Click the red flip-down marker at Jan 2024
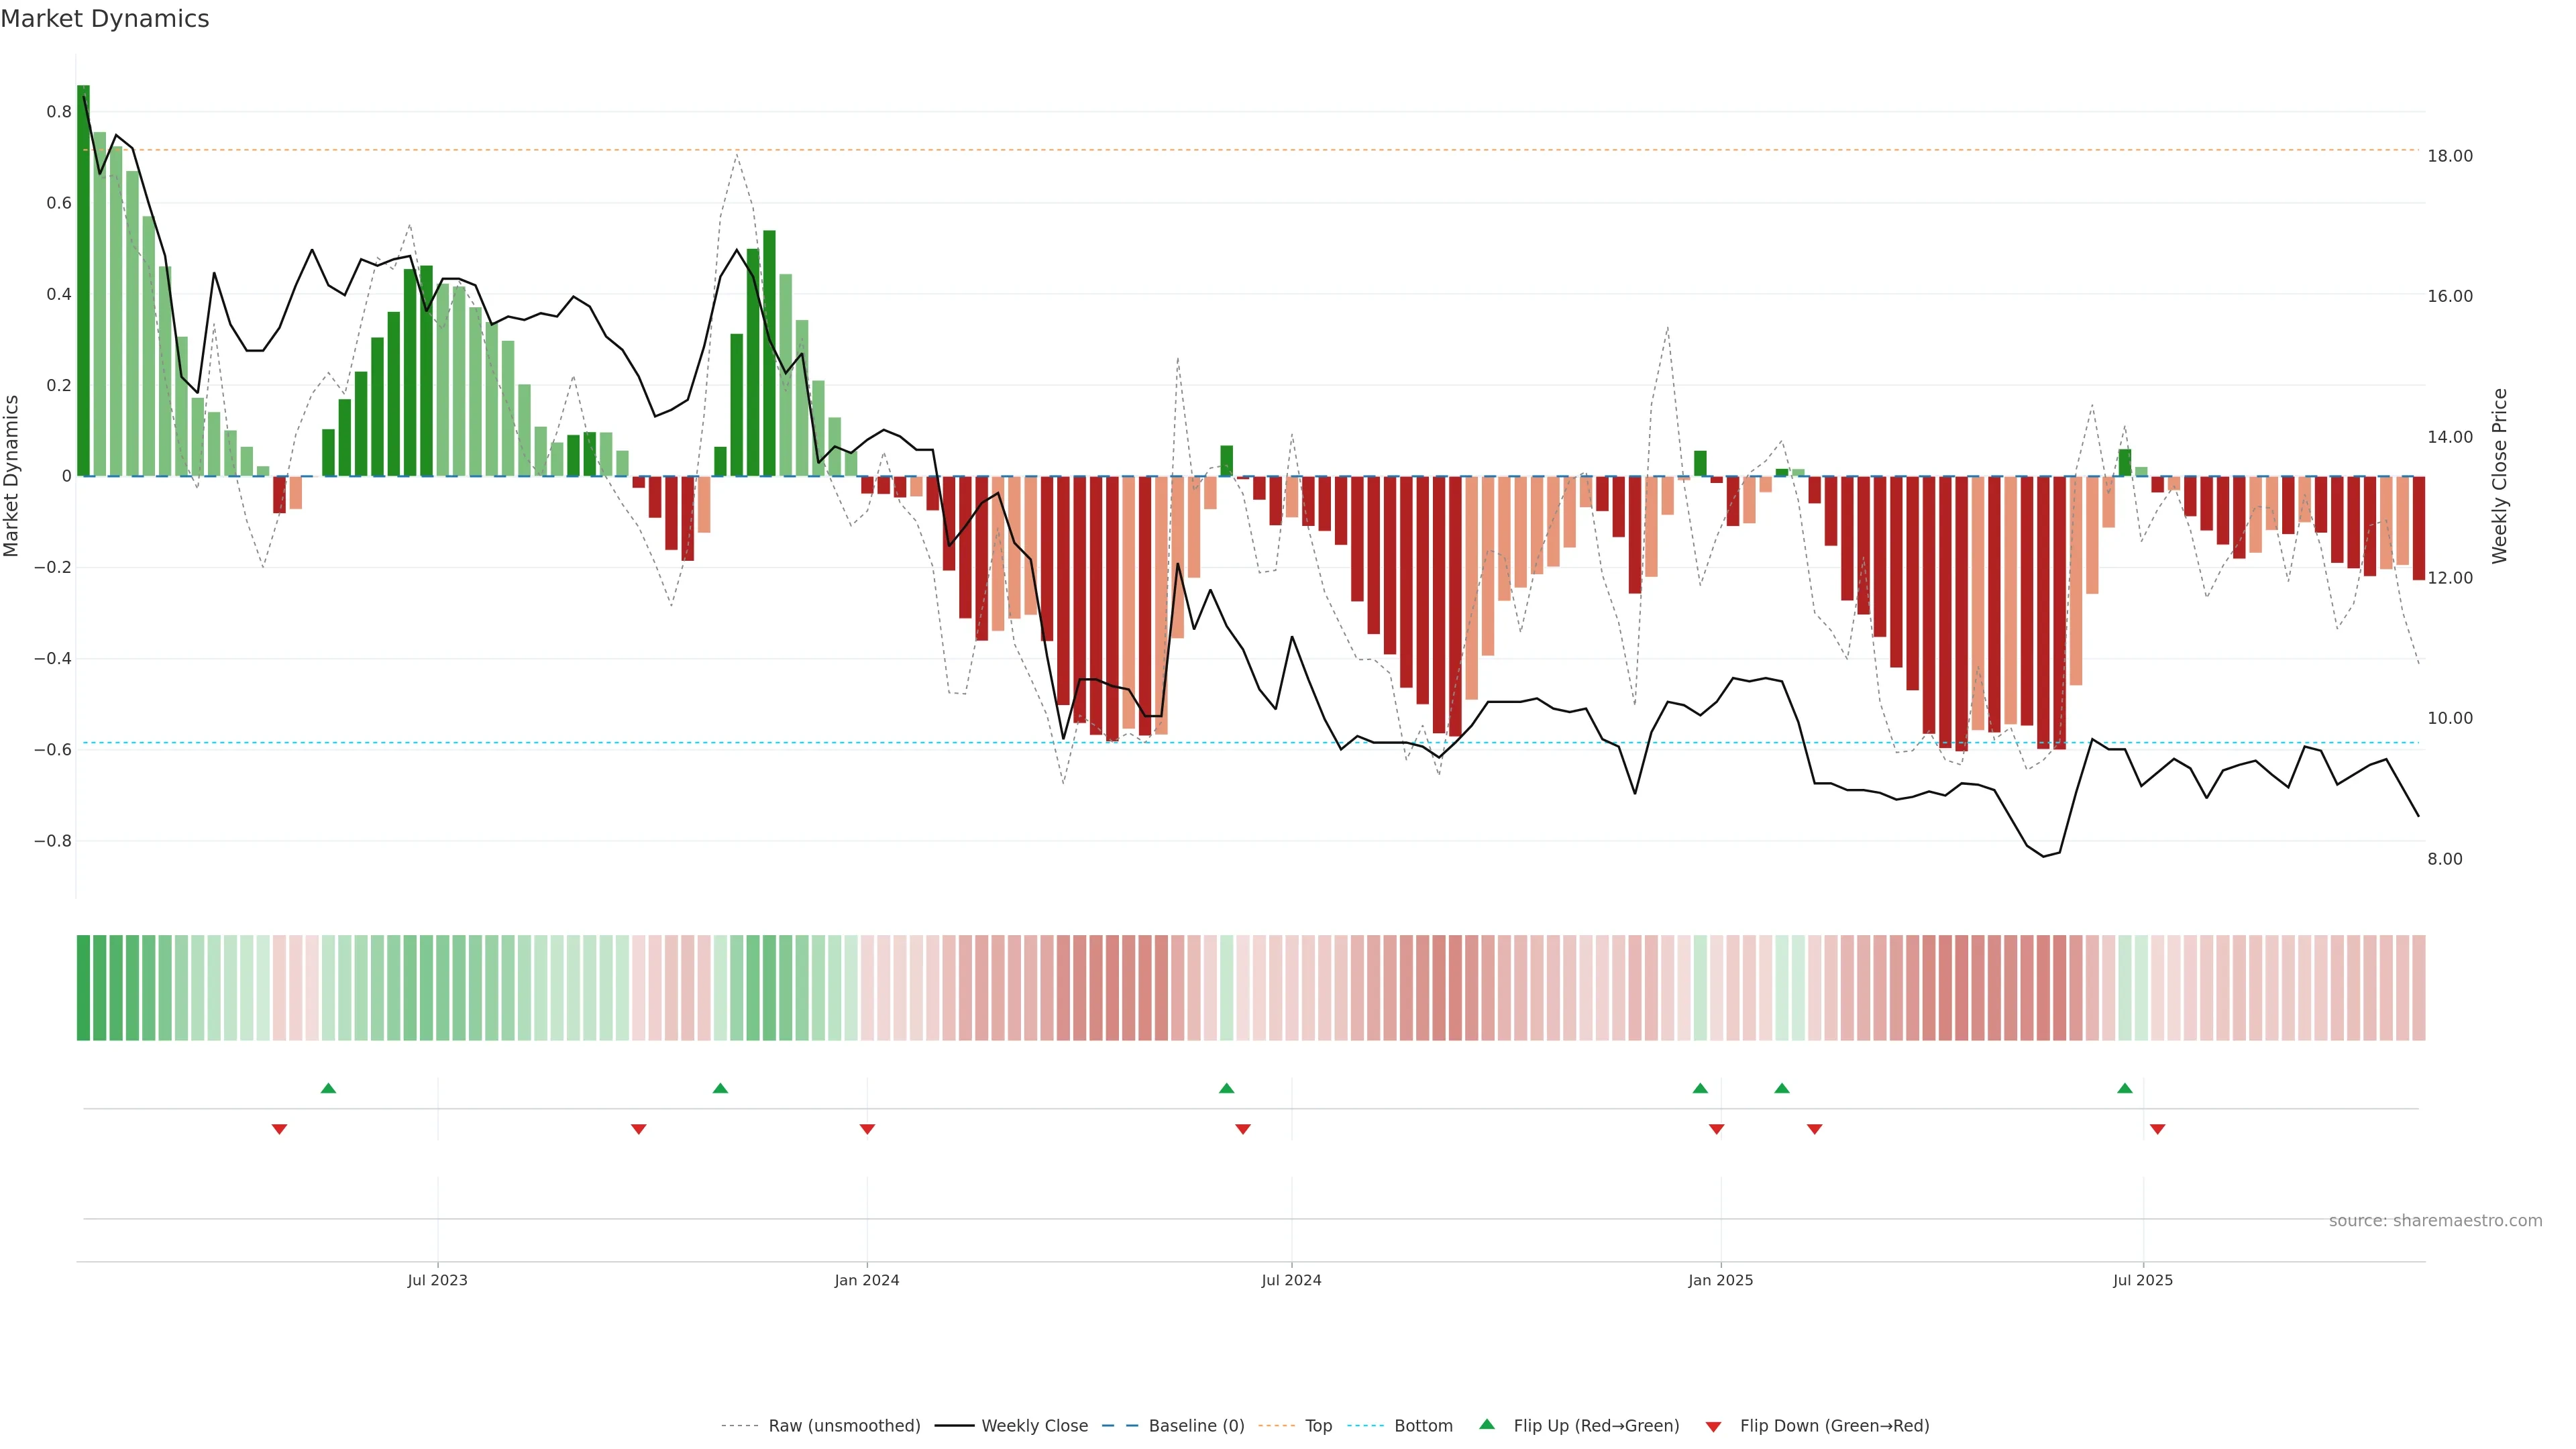This screenshot has width=2576, height=1449. pyautogui.click(x=867, y=1129)
